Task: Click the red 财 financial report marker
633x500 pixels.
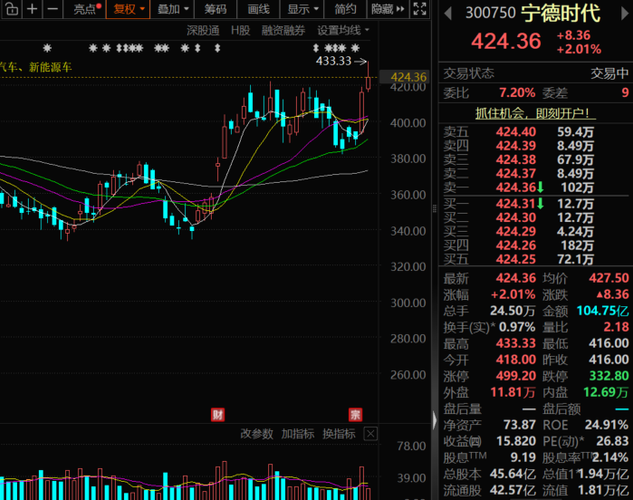Action: 218,414
